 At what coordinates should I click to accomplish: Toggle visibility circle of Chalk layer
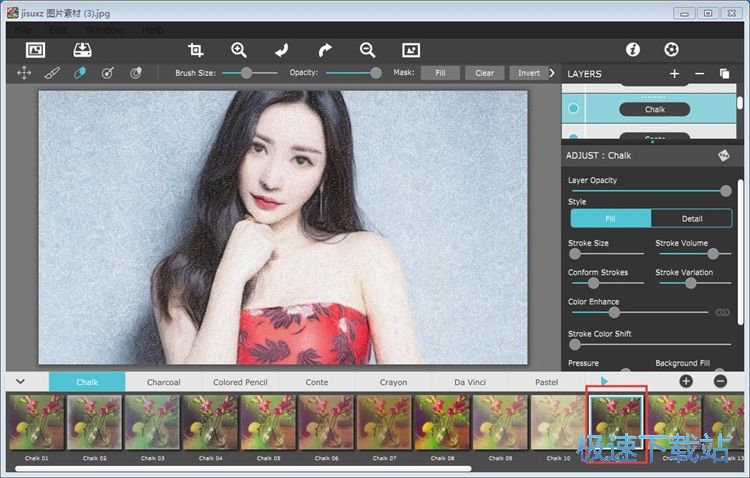pos(574,109)
